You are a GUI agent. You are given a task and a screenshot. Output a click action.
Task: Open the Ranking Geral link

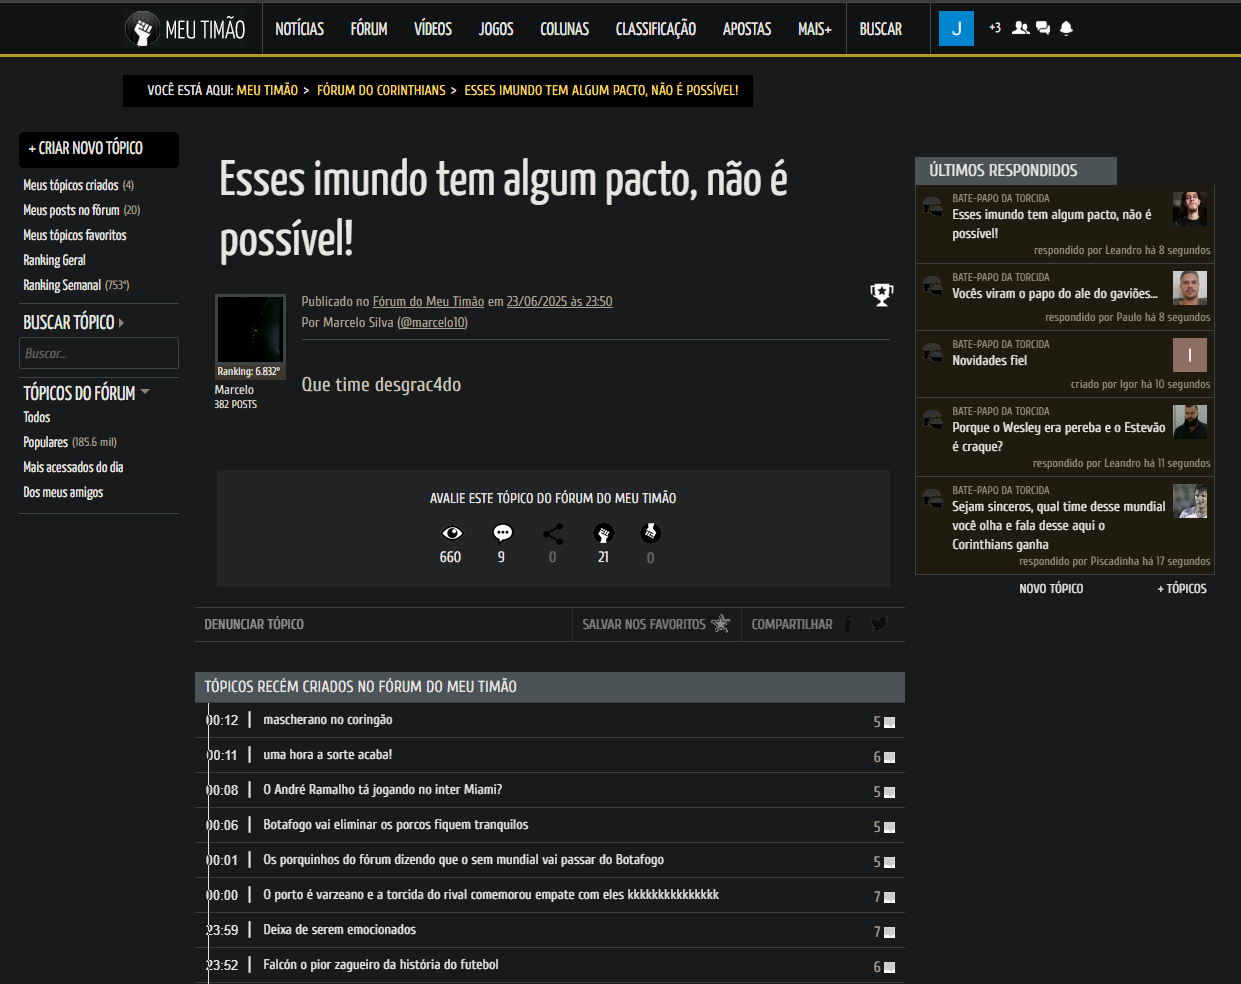[54, 260]
